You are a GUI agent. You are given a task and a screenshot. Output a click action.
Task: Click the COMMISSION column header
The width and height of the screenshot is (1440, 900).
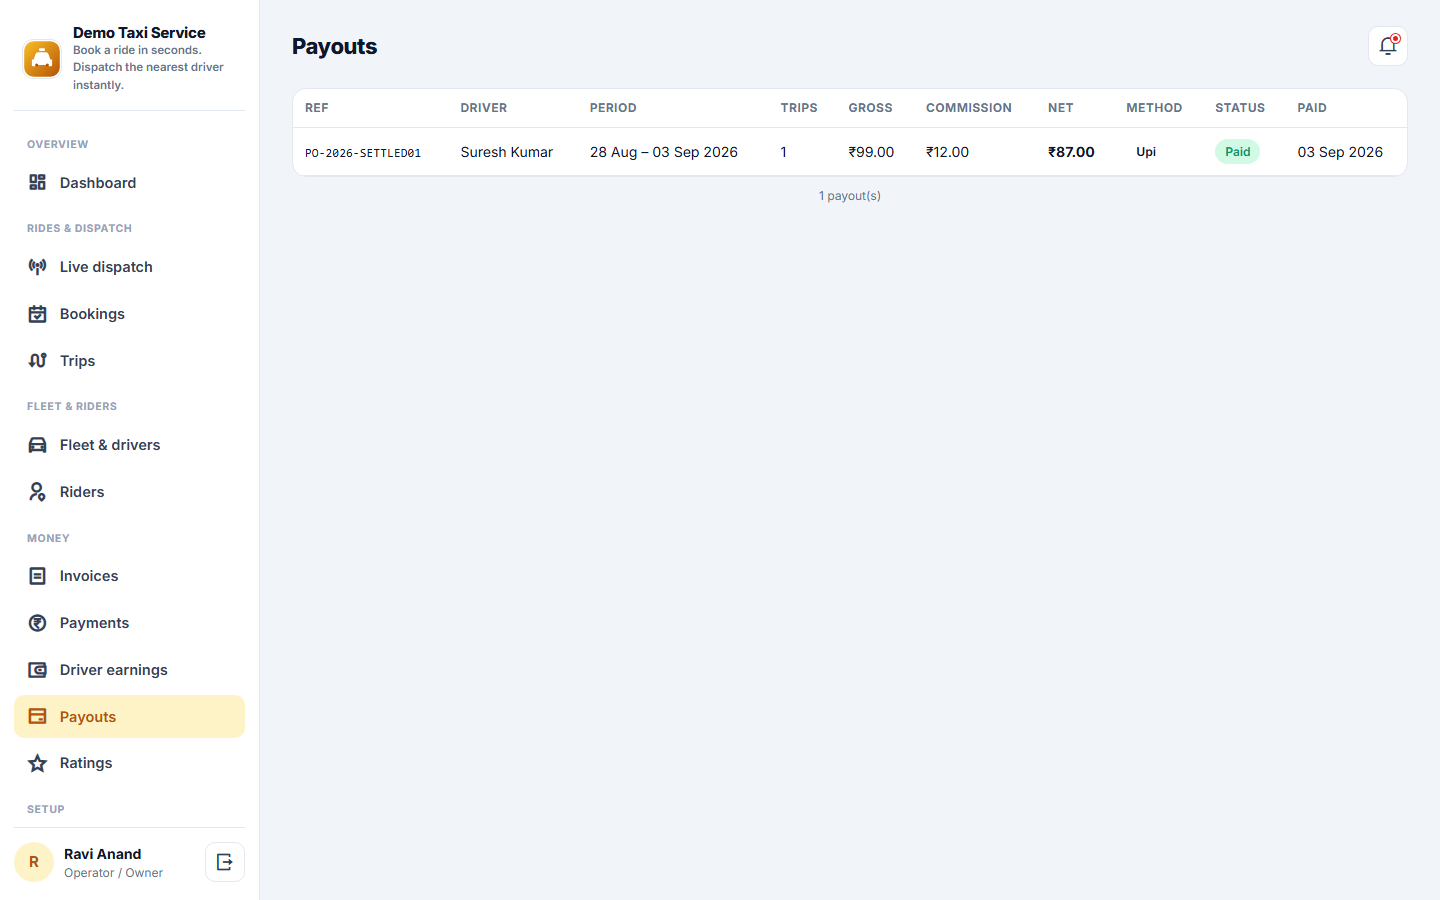pos(969,108)
